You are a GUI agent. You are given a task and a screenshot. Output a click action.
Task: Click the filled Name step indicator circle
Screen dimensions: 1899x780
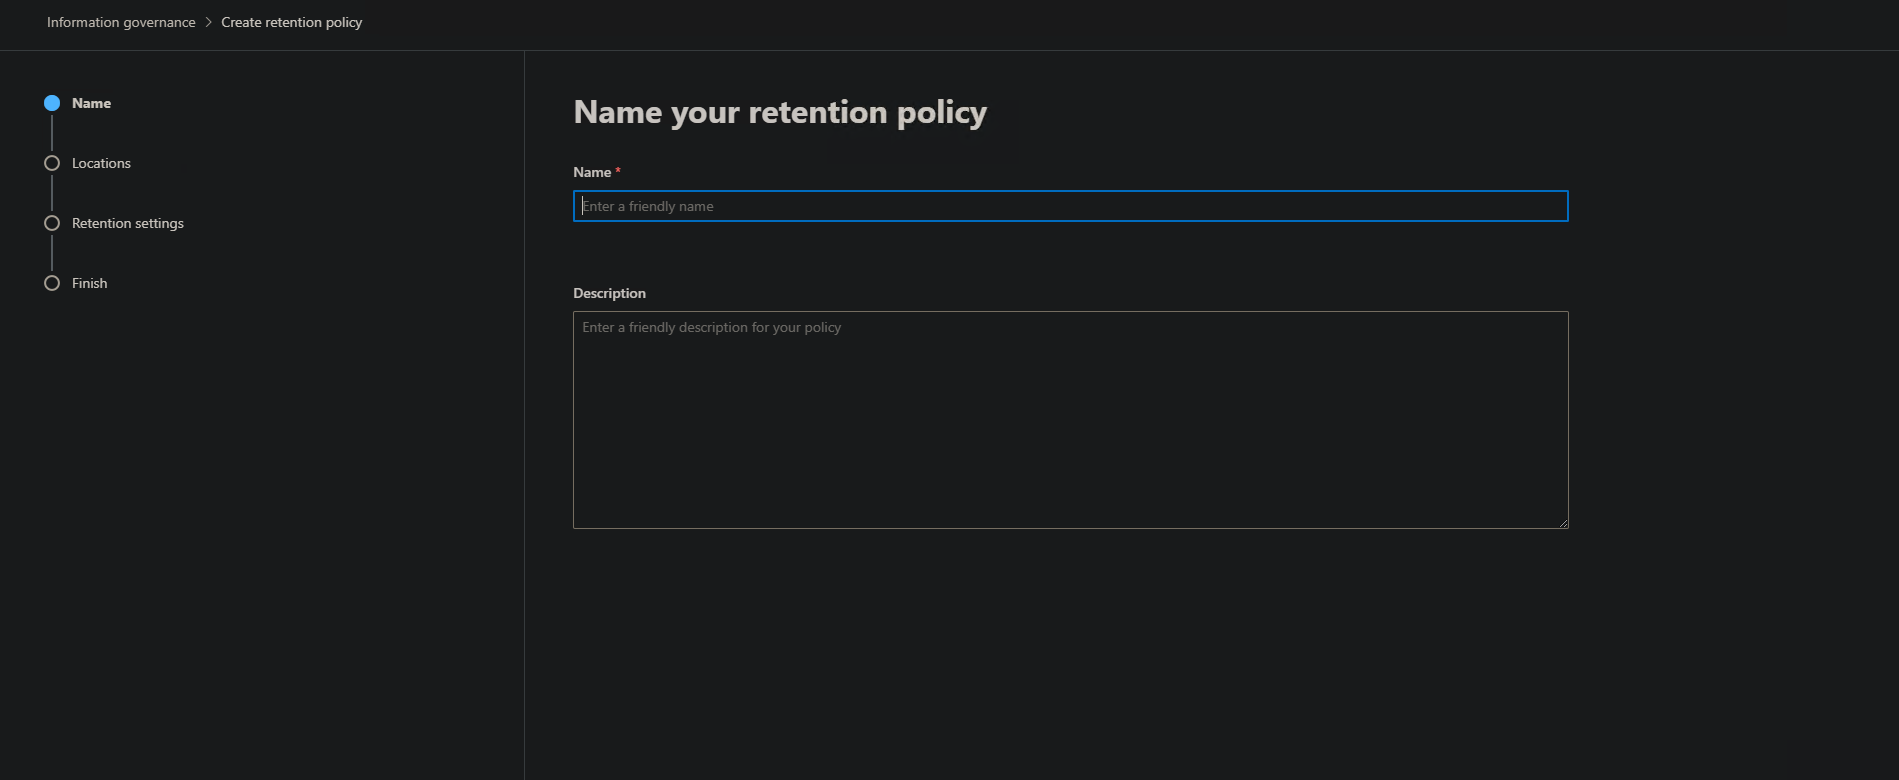(51, 102)
